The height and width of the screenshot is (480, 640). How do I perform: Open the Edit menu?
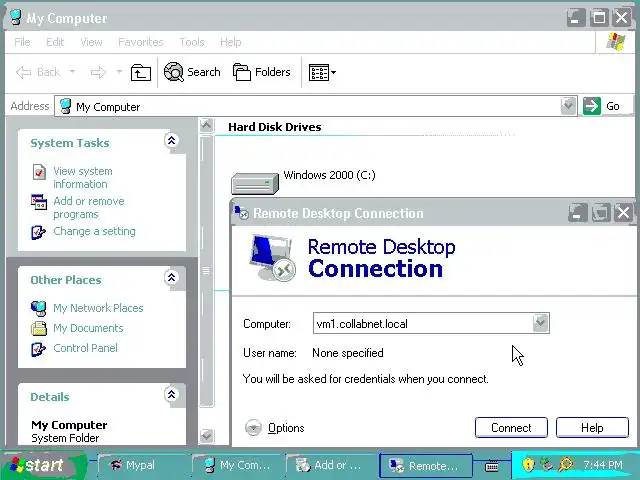(55, 42)
